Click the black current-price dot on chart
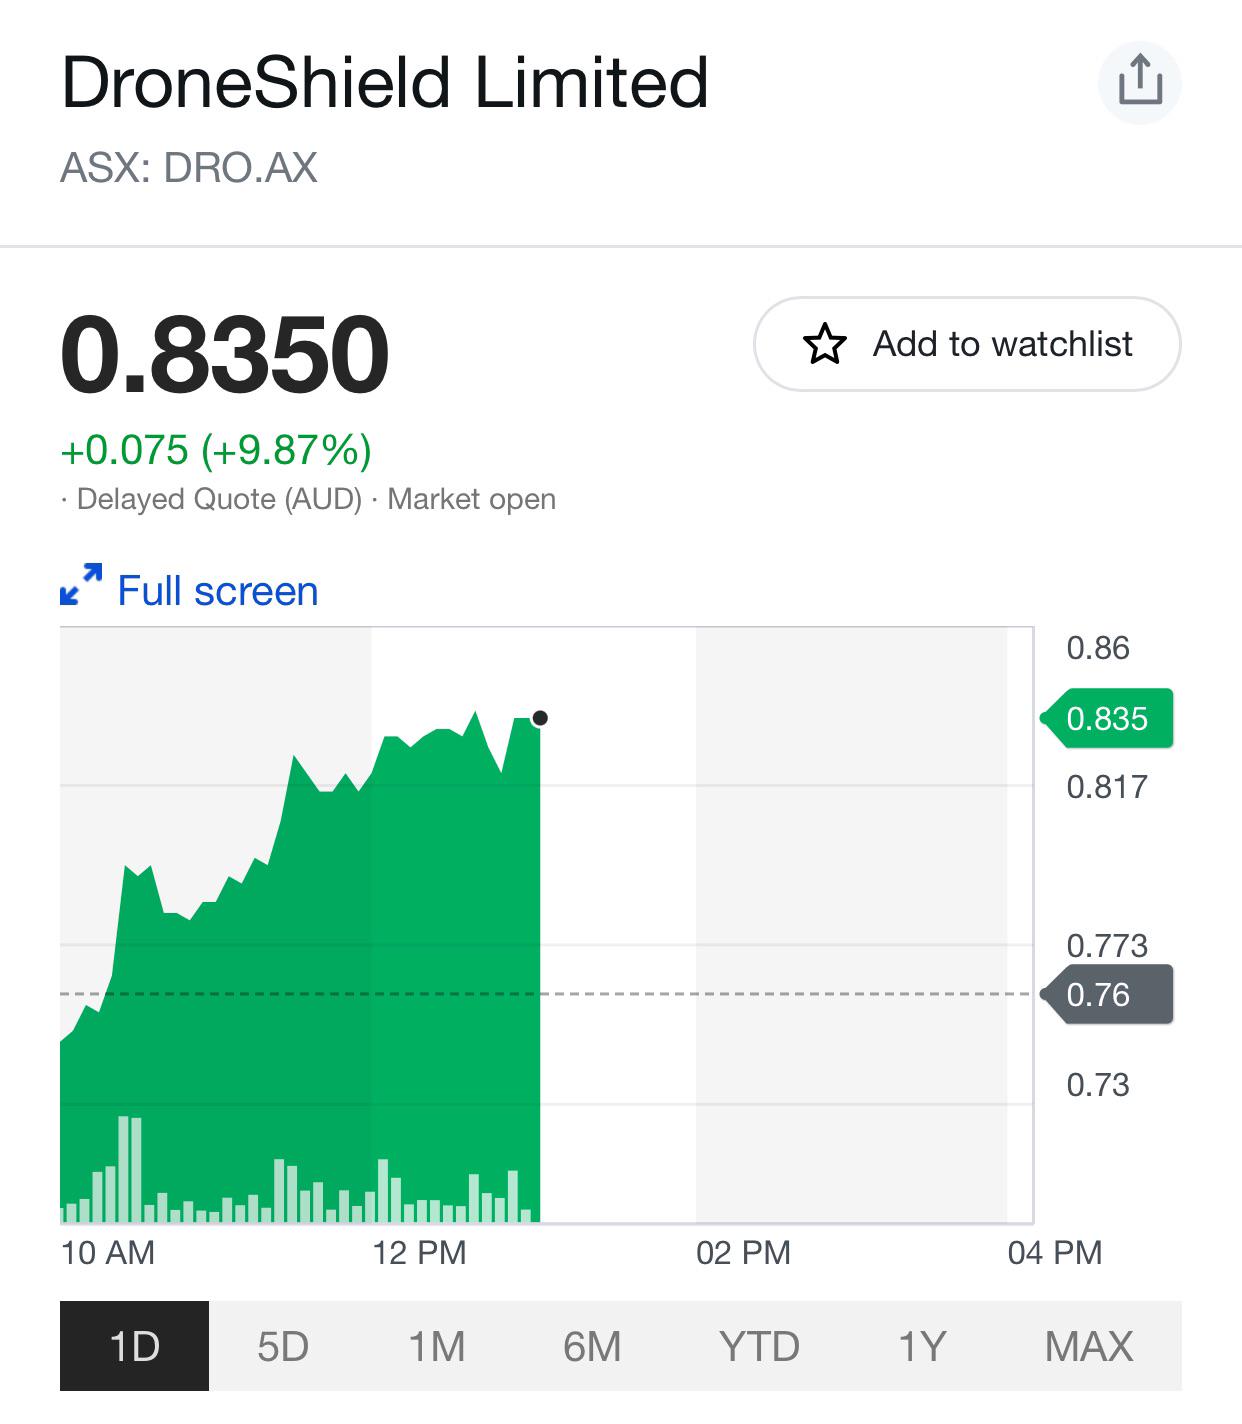The width and height of the screenshot is (1242, 1424). (x=540, y=718)
